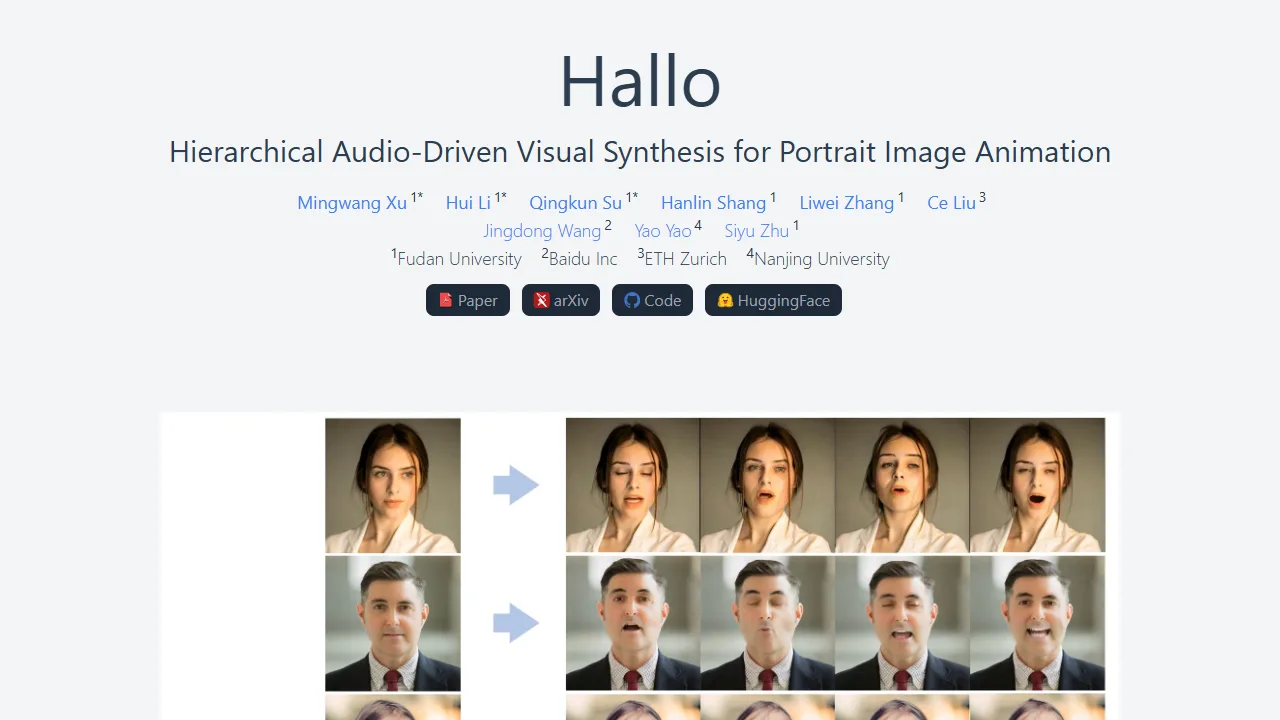The image size is (1280, 720).
Task: Click the Yao Yao author link
Action: (663, 231)
